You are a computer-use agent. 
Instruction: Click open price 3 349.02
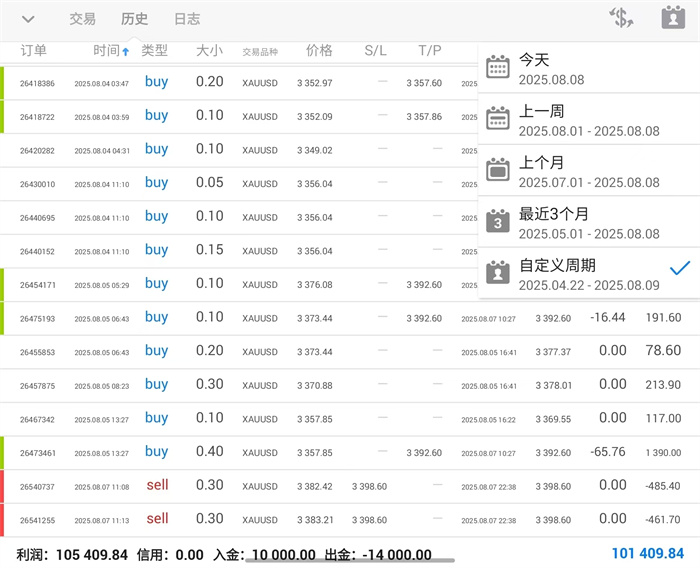click(315, 150)
